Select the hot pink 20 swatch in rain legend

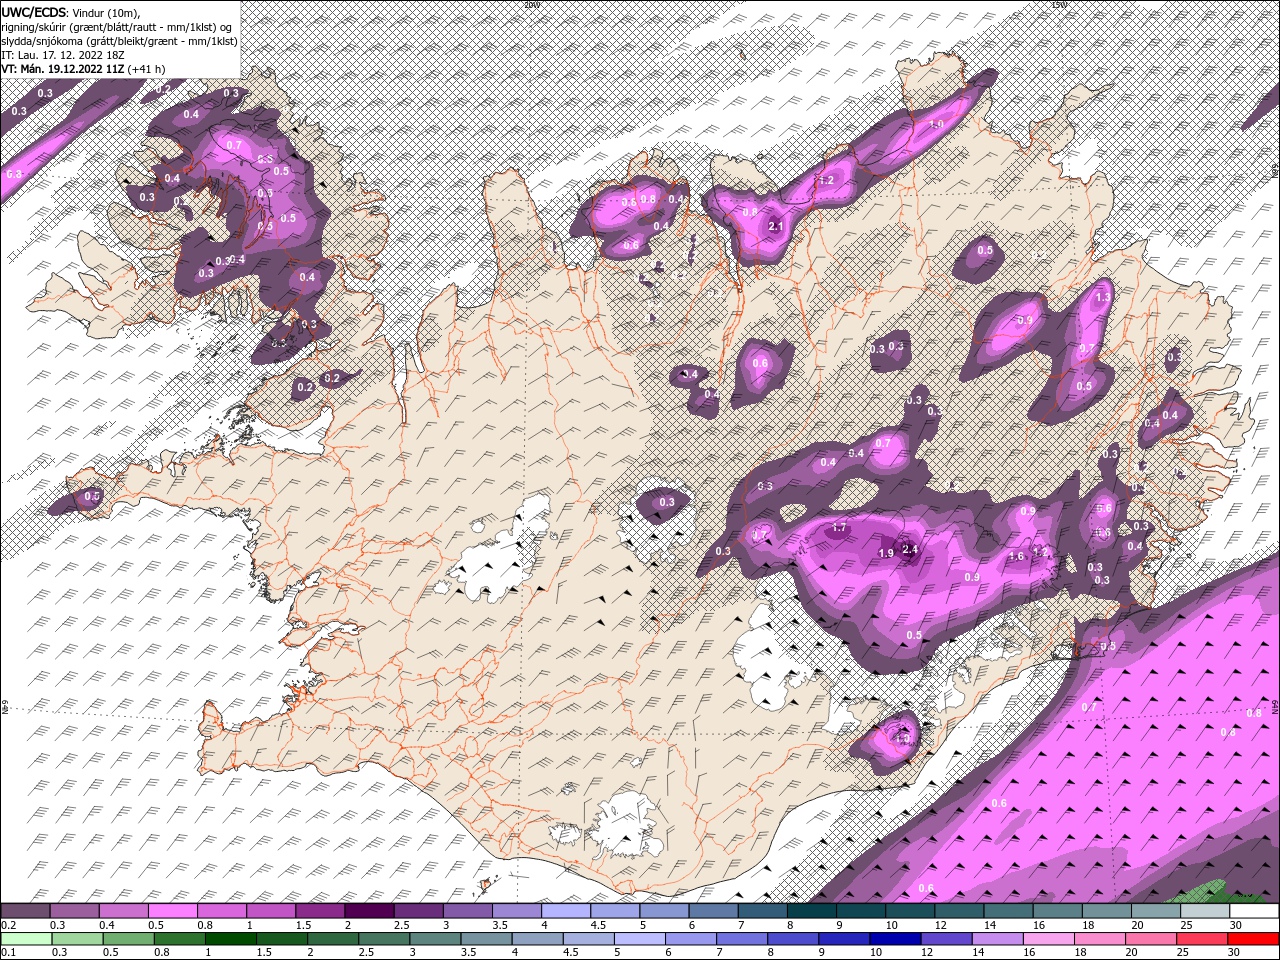(x=1150, y=939)
